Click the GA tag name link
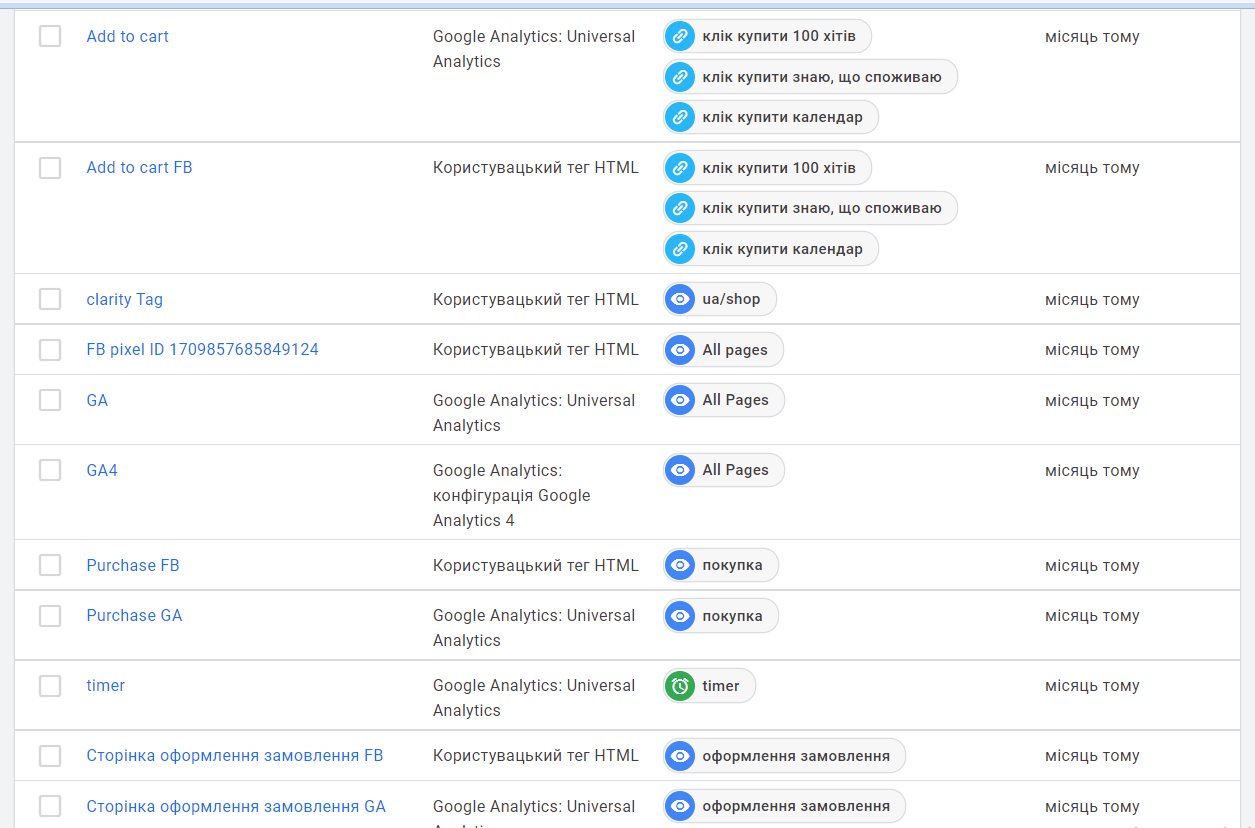The width and height of the screenshot is (1255, 828). click(x=97, y=400)
